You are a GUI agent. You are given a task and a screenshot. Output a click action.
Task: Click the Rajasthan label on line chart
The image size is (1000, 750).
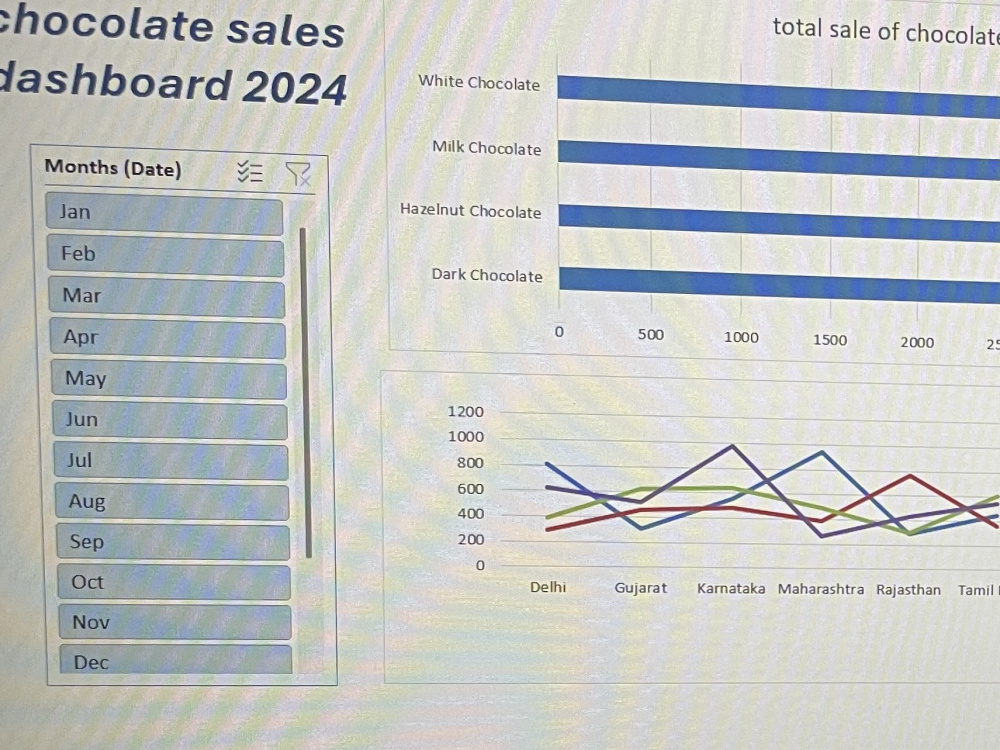[908, 590]
